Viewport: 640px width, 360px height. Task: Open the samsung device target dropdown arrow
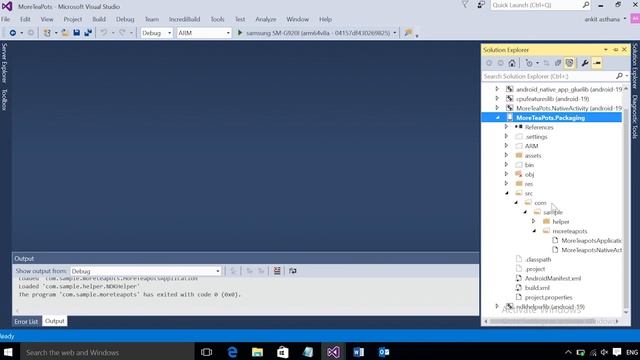[395, 33]
